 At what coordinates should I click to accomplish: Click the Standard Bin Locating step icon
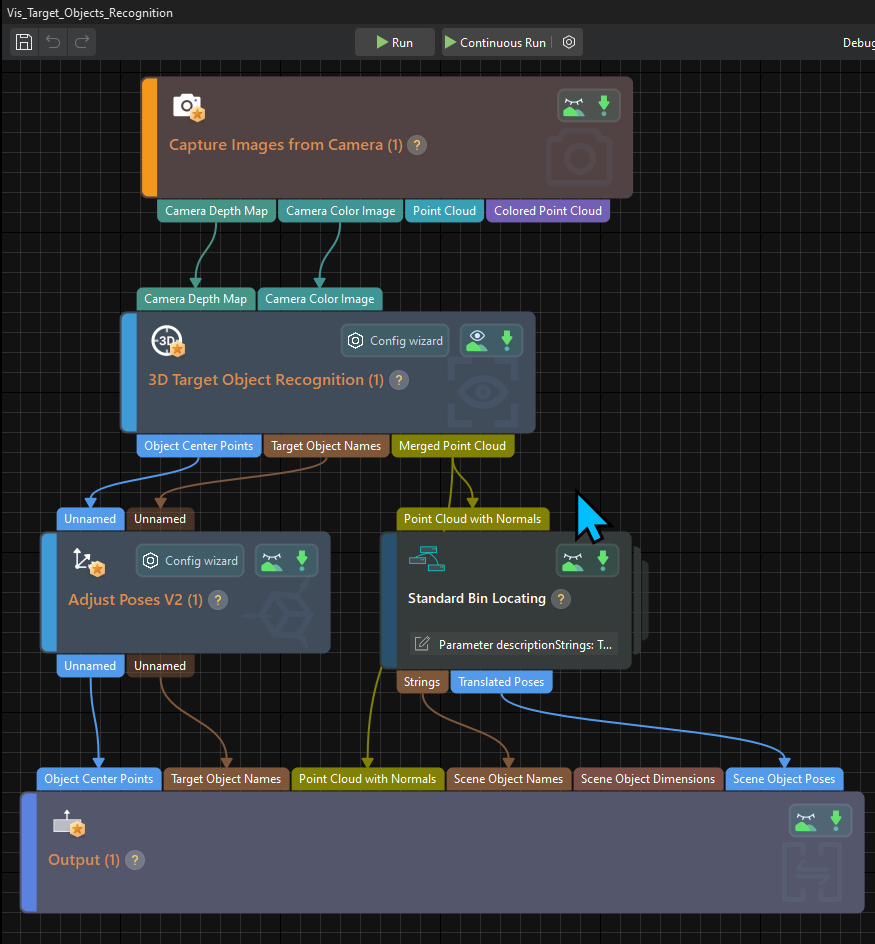pyautogui.click(x=427, y=560)
